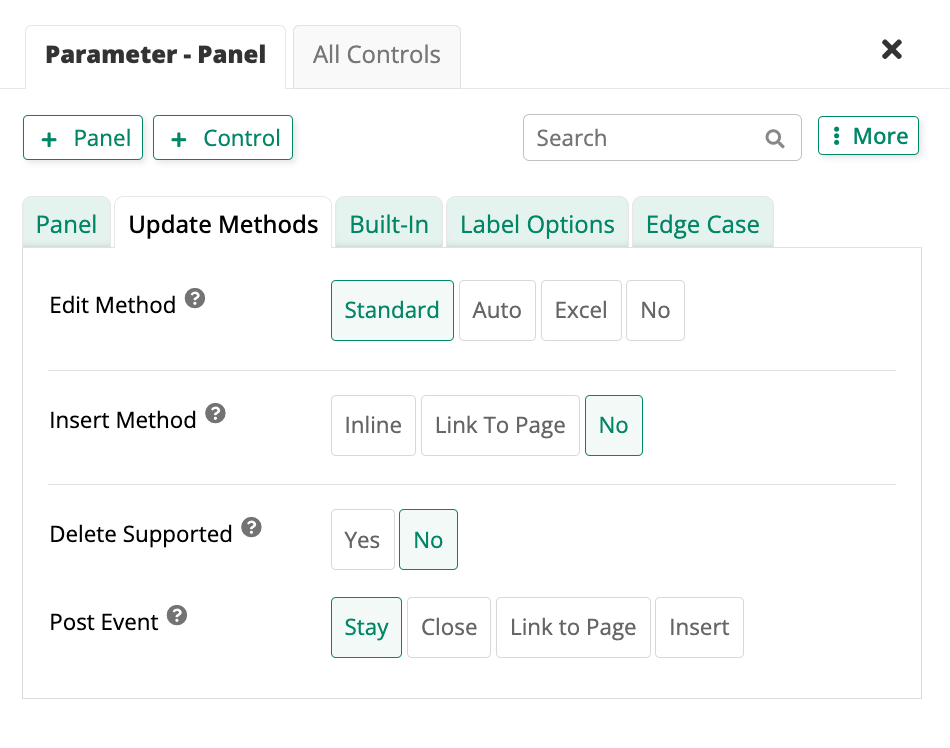Click the plus icon on the Control button
Viewport: 950px width, 748px height.
click(x=179, y=139)
